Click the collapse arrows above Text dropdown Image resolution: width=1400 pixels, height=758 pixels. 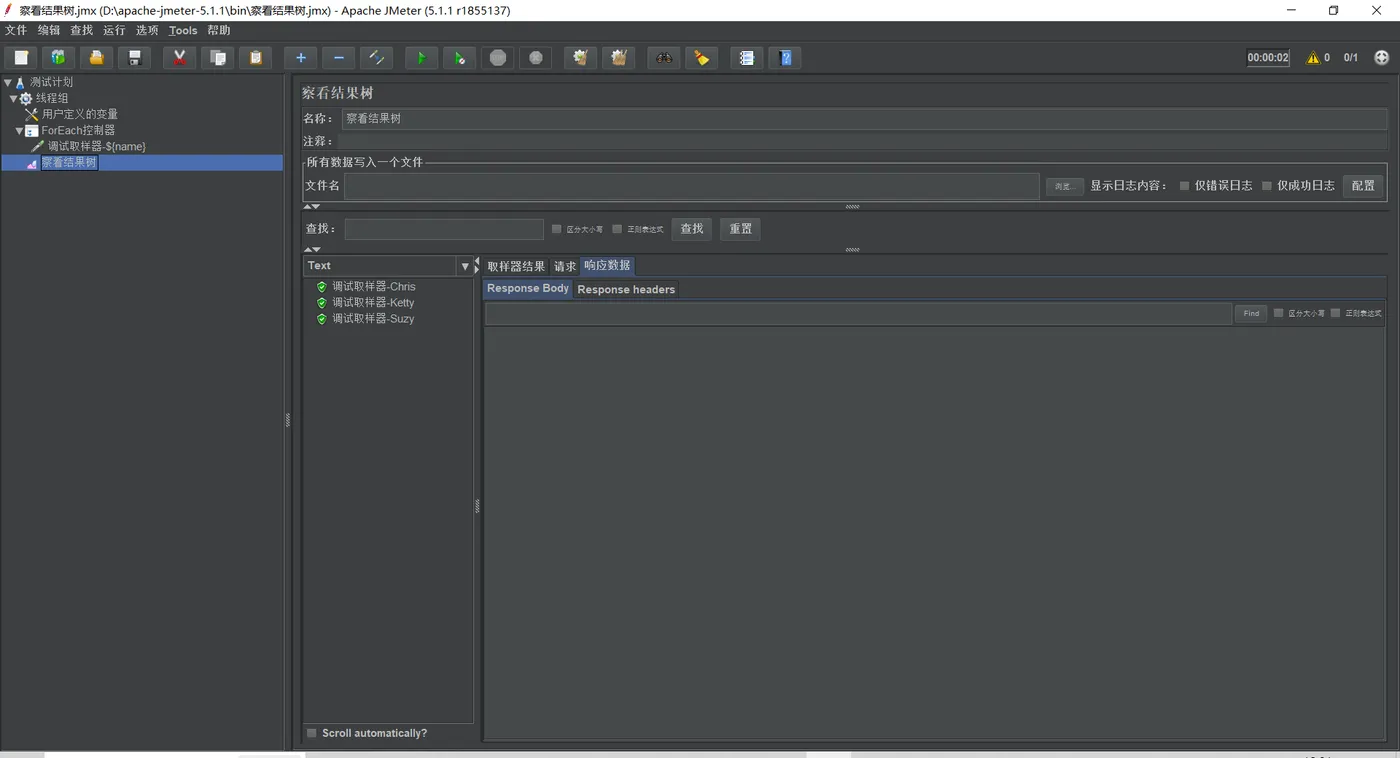pos(312,250)
